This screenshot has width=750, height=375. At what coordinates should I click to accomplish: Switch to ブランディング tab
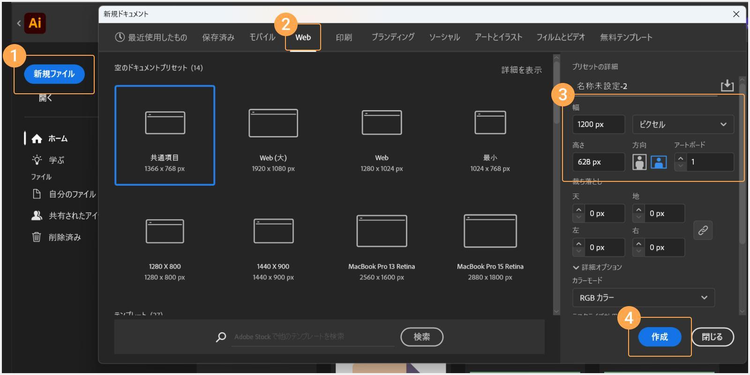click(x=393, y=37)
